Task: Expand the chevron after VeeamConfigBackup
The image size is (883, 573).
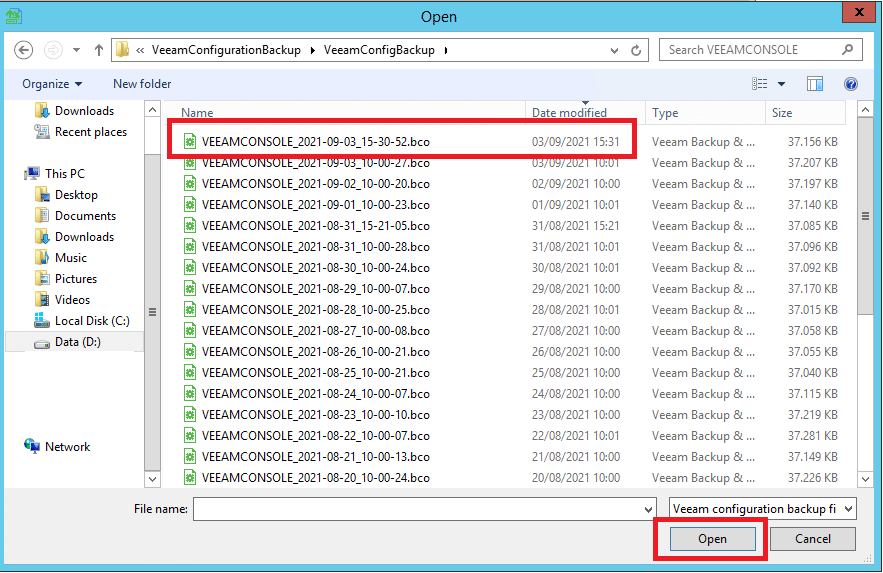Action: click(446, 50)
